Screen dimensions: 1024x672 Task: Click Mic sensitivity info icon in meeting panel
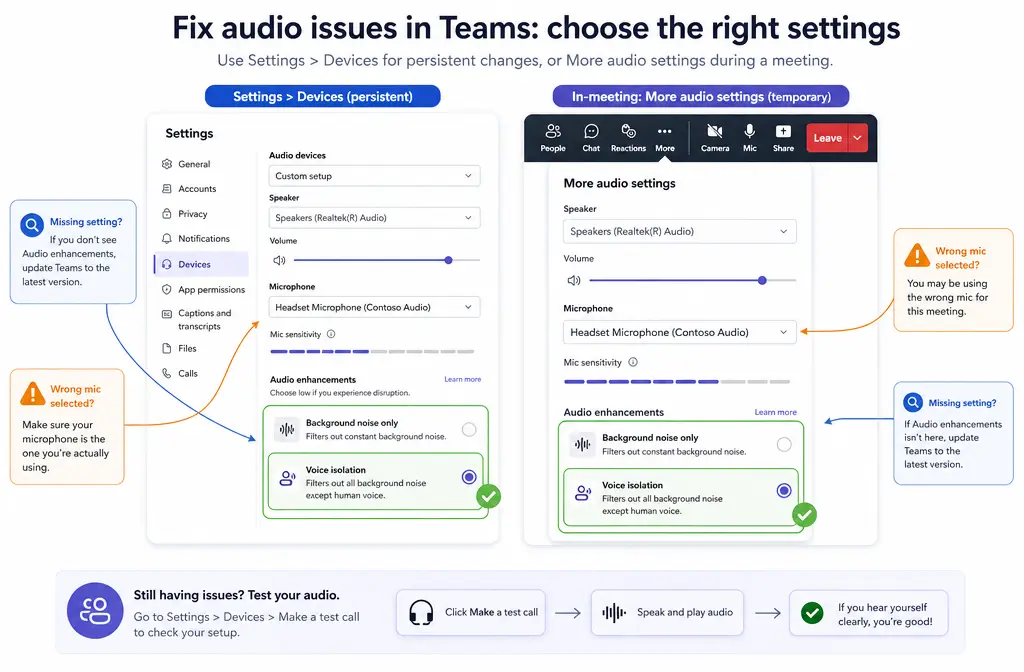(633, 362)
